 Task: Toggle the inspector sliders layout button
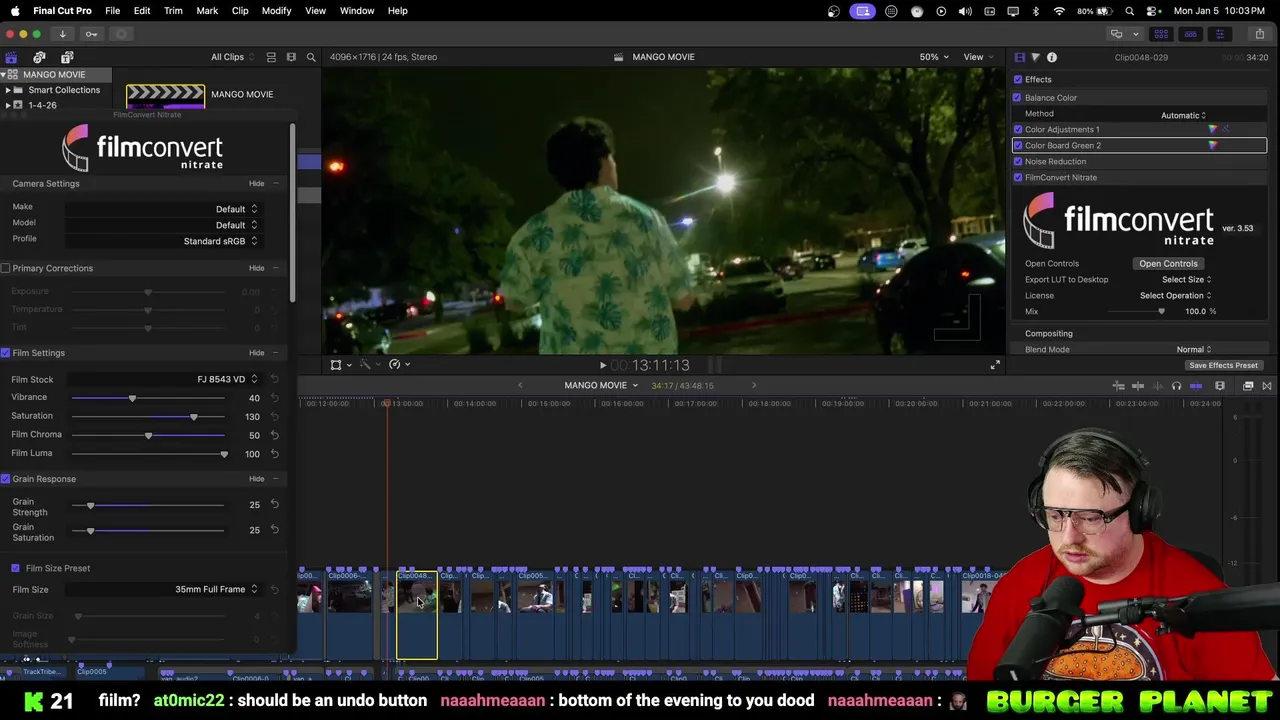[x=1219, y=34]
